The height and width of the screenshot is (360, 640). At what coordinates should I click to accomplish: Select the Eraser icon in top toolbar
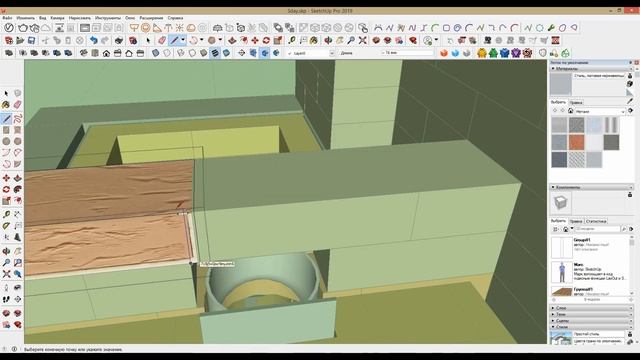pyautogui.click(x=162, y=40)
